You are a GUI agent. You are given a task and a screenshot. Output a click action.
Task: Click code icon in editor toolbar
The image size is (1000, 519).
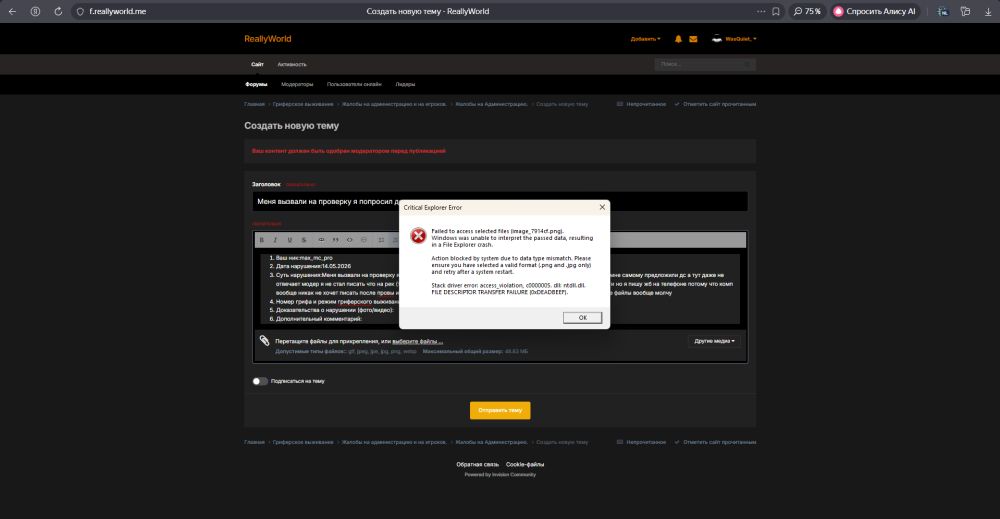[349, 240]
